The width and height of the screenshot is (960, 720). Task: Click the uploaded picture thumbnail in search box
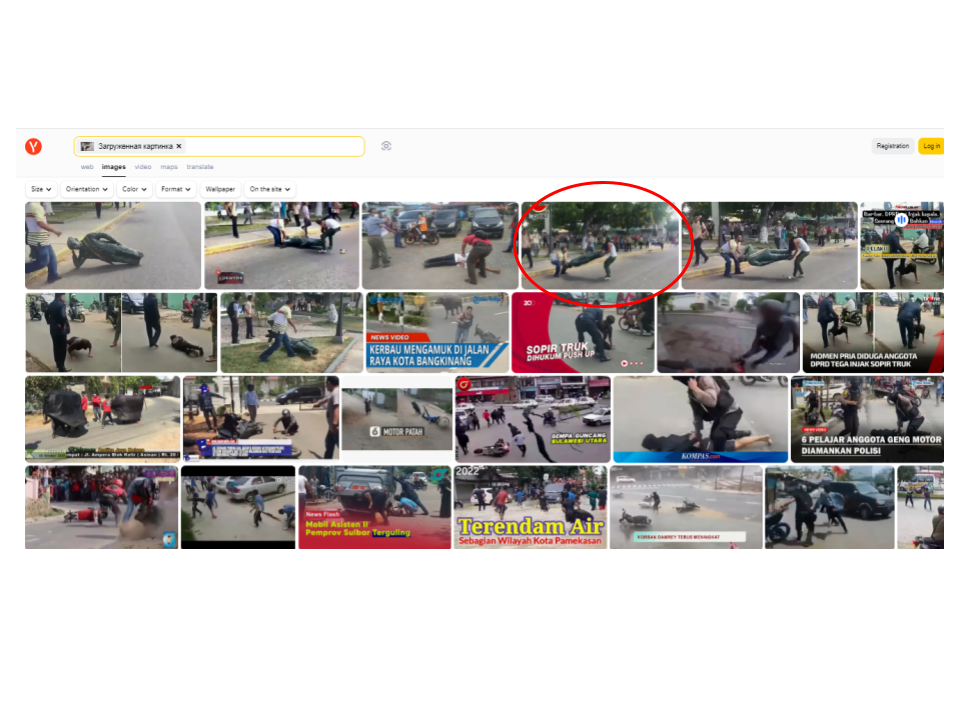click(x=87, y=146)
